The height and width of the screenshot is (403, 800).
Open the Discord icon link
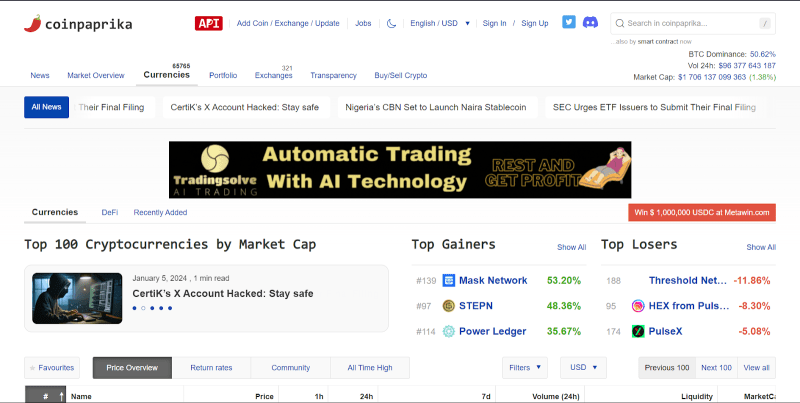click(590, 22)
